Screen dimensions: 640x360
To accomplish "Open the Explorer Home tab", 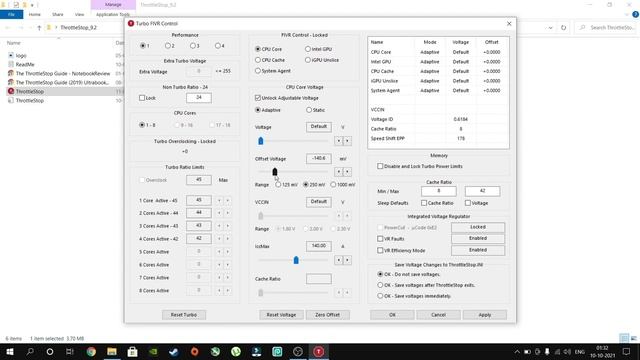I will coord(34,14).
